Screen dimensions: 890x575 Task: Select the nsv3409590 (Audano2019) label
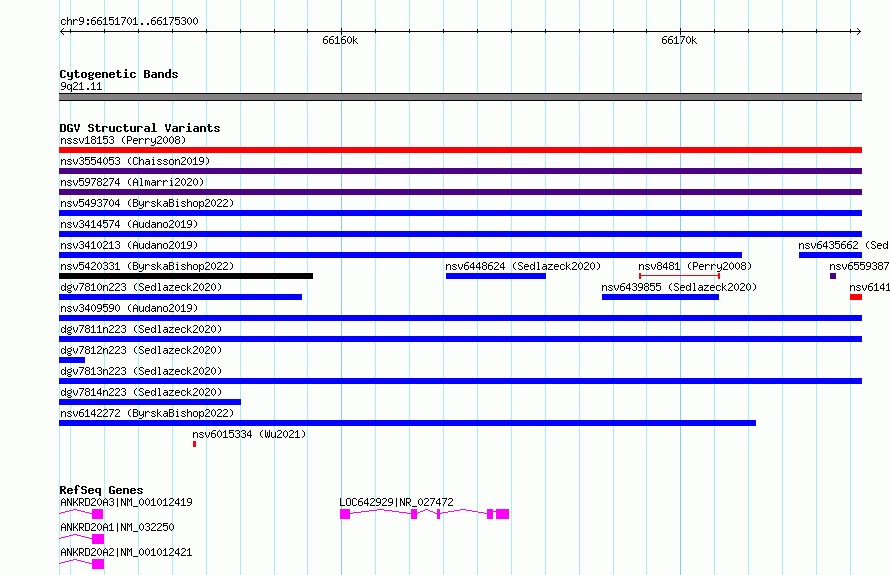pyautogui.click(x=129, y=308)
